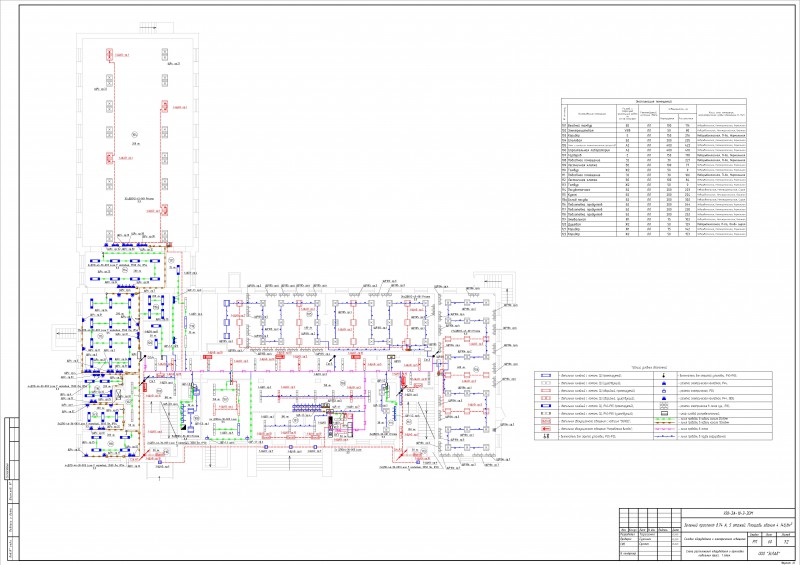
Task: Click the project address line in the title block
Action: tap(738, 526)
